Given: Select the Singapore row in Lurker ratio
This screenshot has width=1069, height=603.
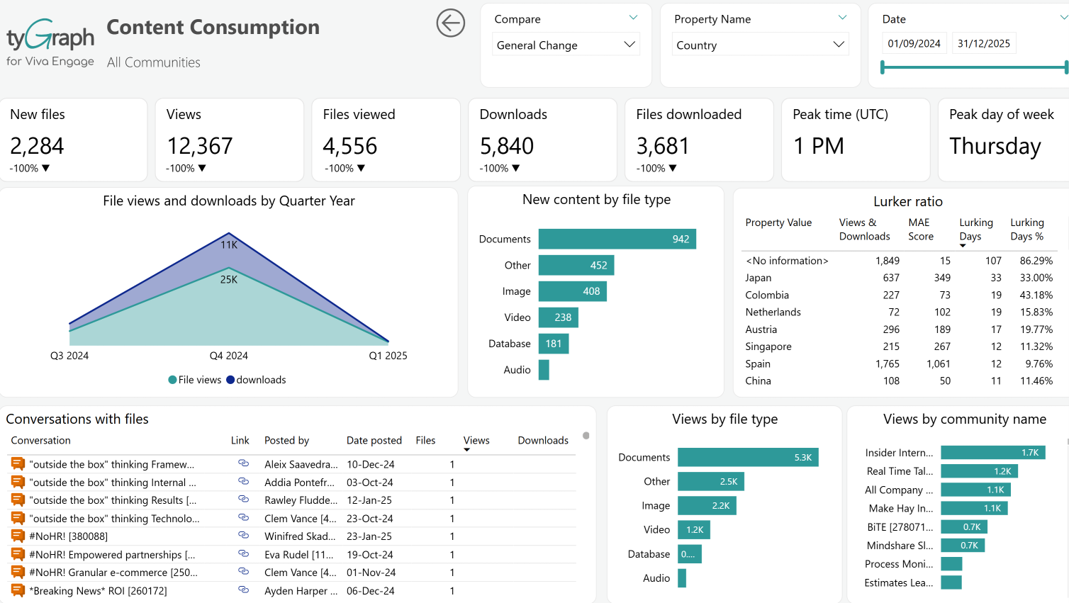Looking at the screenshot, I should click(899, 347).
